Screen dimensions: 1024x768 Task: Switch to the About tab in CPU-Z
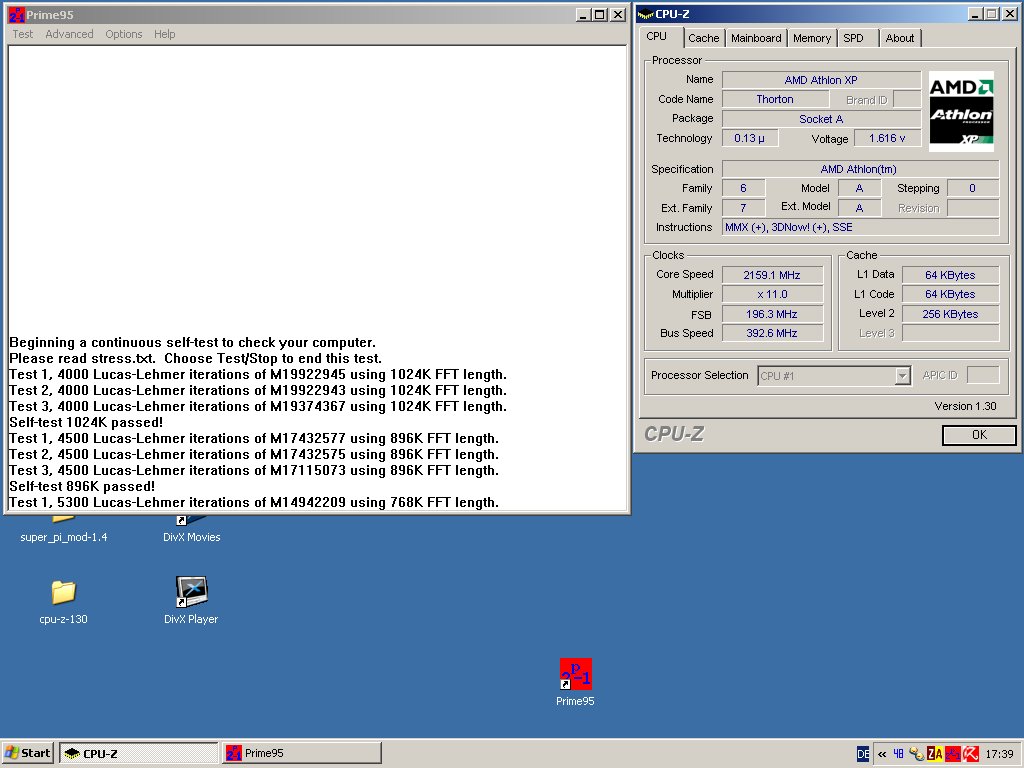[899, 38]
